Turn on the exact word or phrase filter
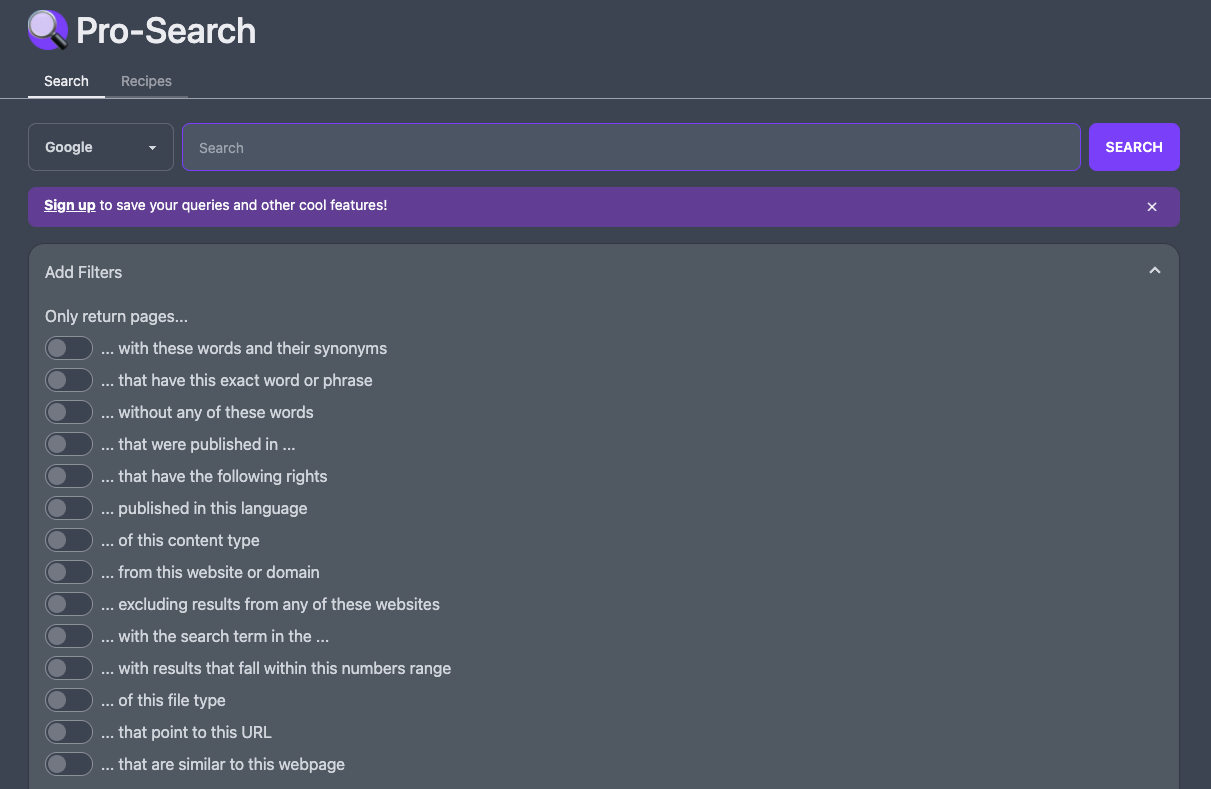Screen dimensions: 1211x789 (x=68, y=379)
